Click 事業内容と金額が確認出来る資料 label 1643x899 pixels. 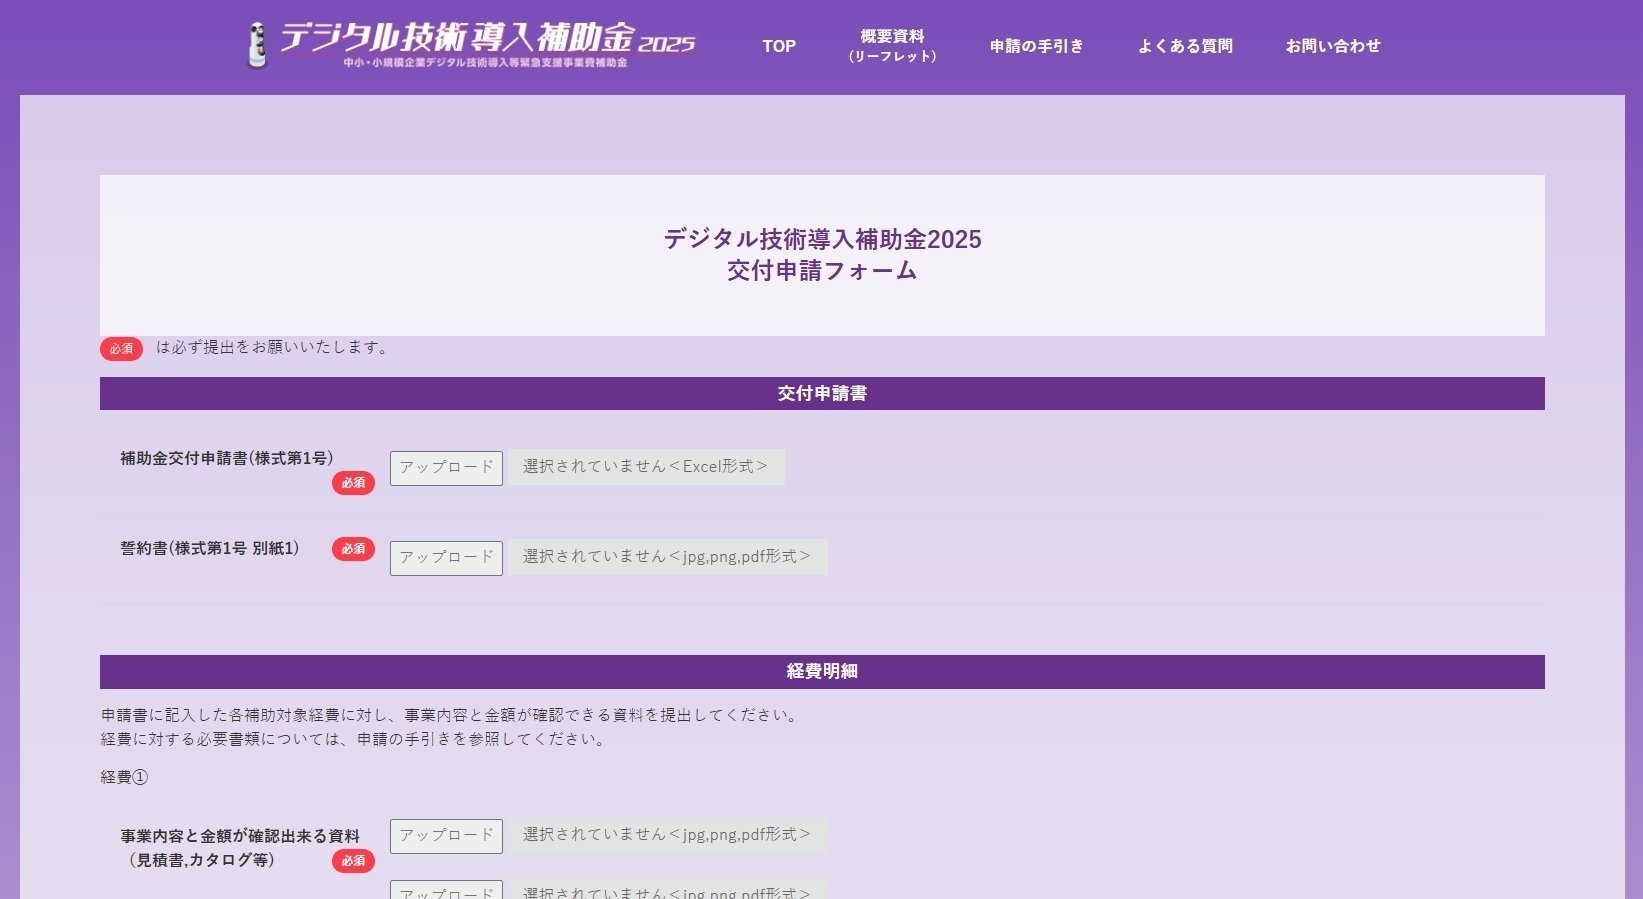pos(240,836)
